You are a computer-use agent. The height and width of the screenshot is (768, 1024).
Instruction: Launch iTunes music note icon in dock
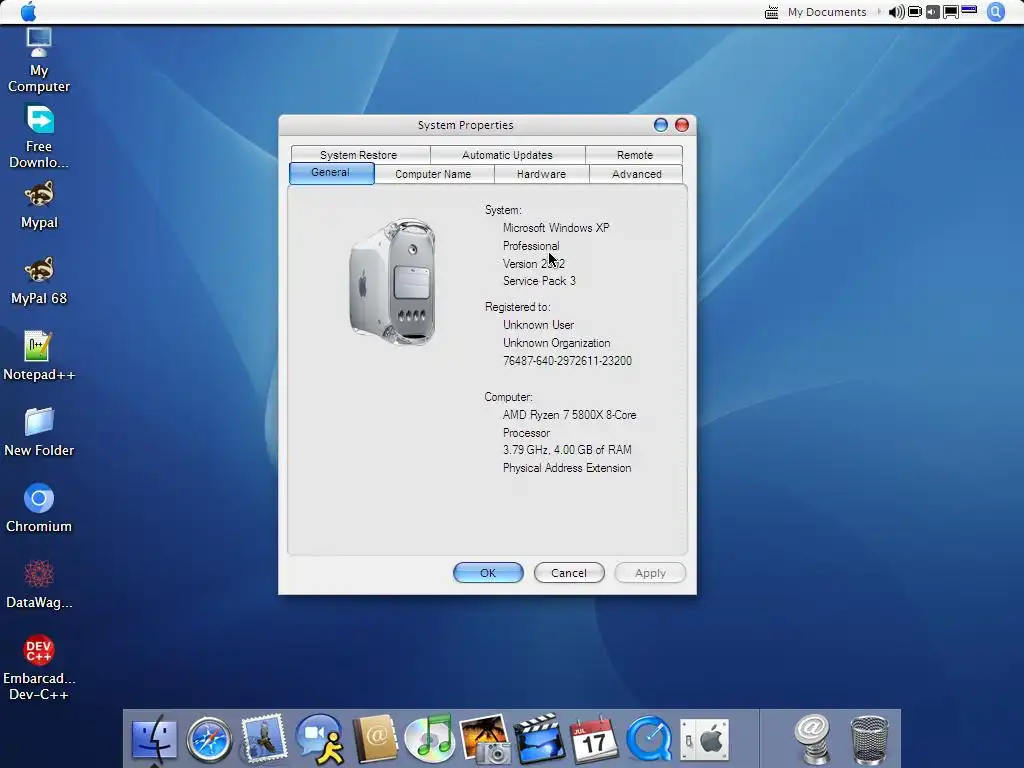click(430, 739)
